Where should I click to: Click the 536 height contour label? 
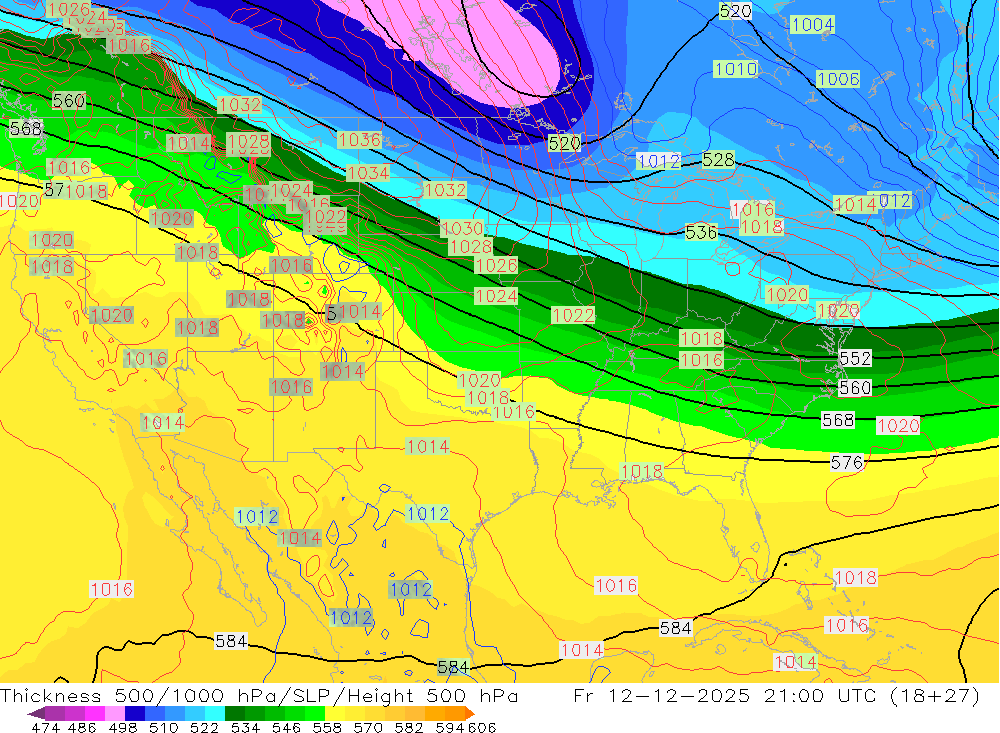[701, 232]
